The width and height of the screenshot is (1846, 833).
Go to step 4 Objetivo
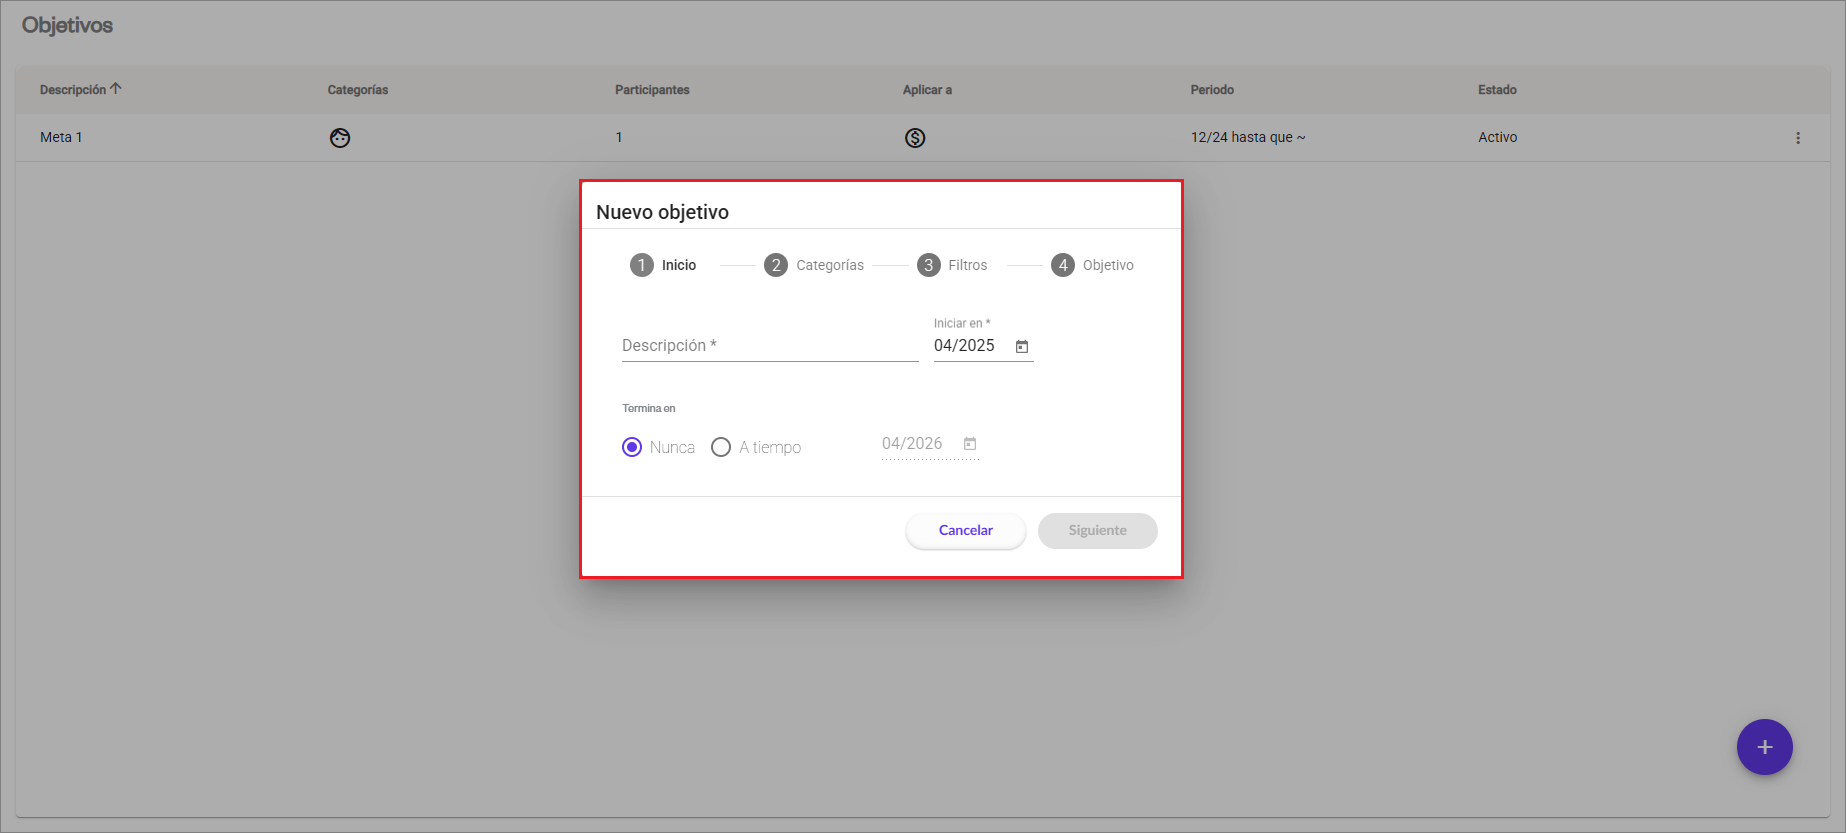click(x=1092, y=265)
